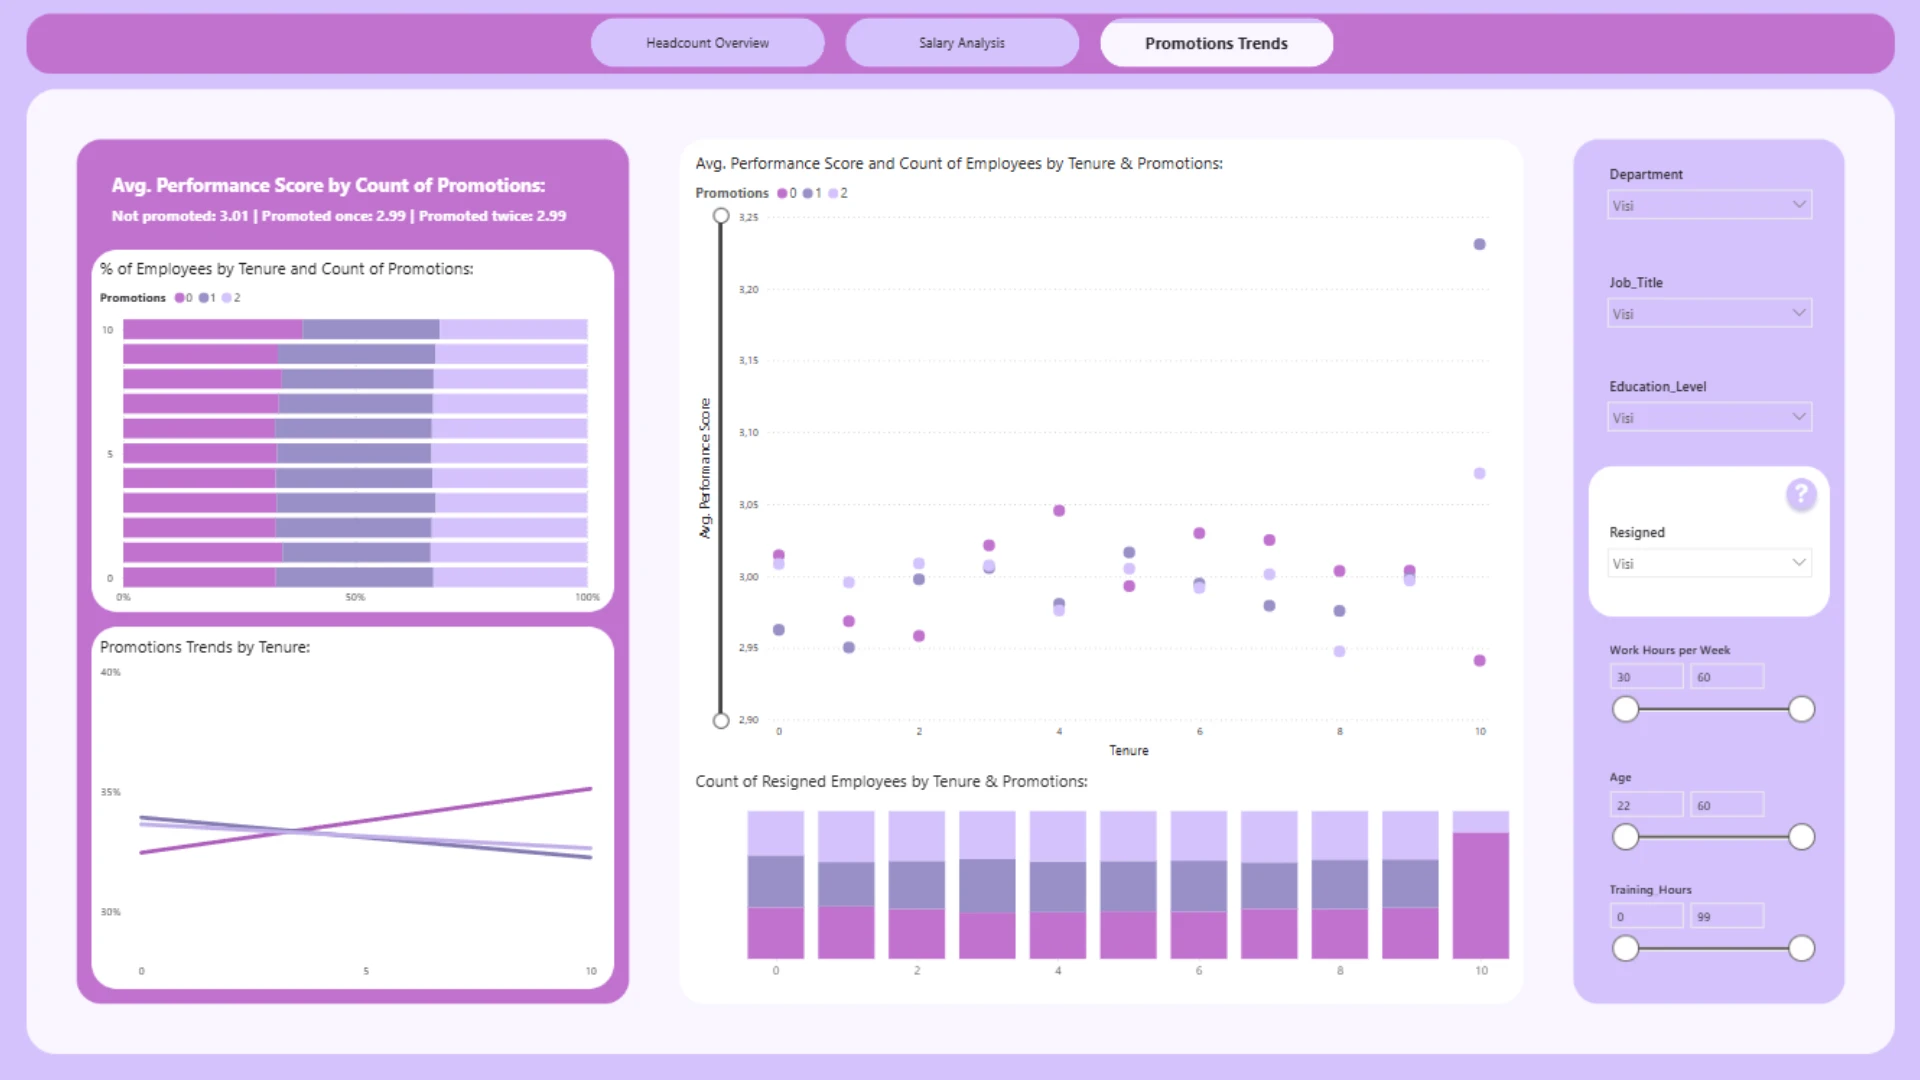The width and height of the screenshot is (1920, 1080).
Task: Expand the Education_Level dropdown
Action: tap(1709, 417)
